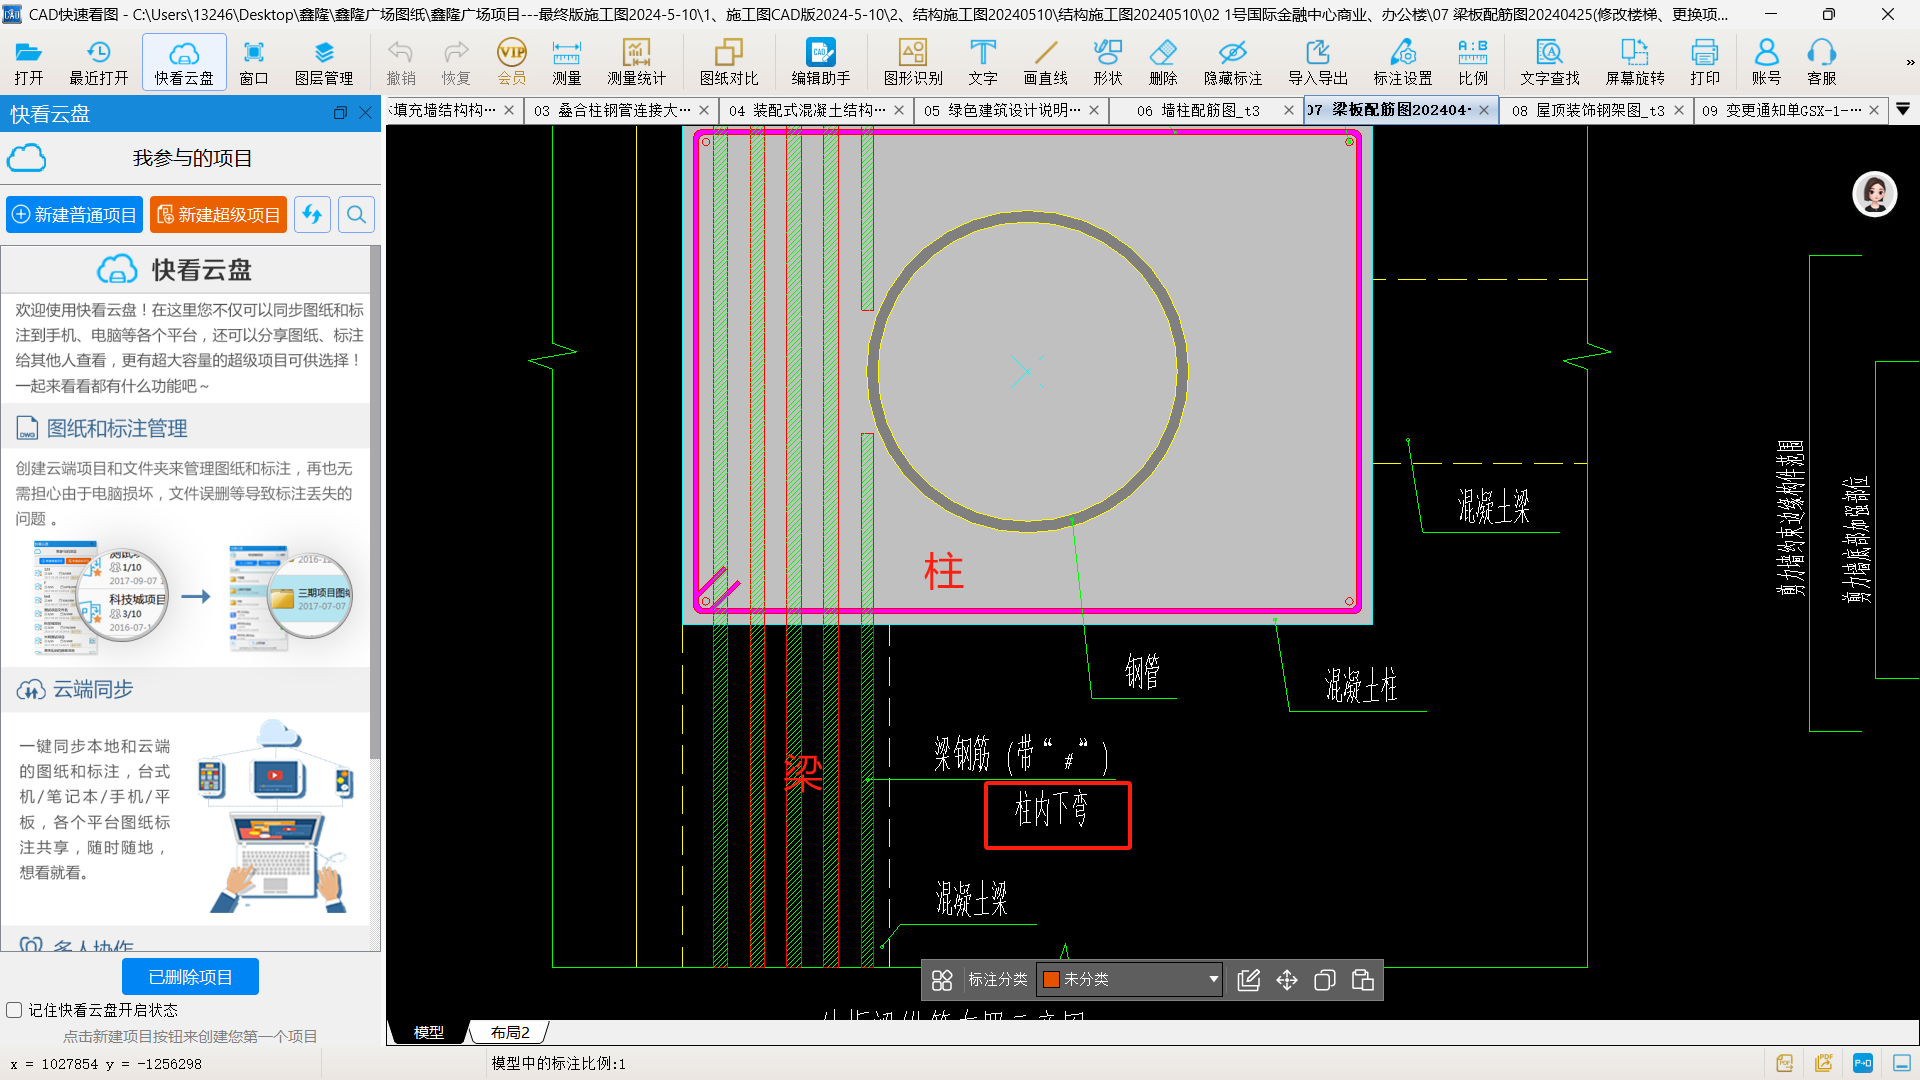Image resolution: width=1920 pixels, height=1080 pixels.
Task: Click the blue P-O status bar icon
Action: pyautogui.click(x=1863, y=1063)
